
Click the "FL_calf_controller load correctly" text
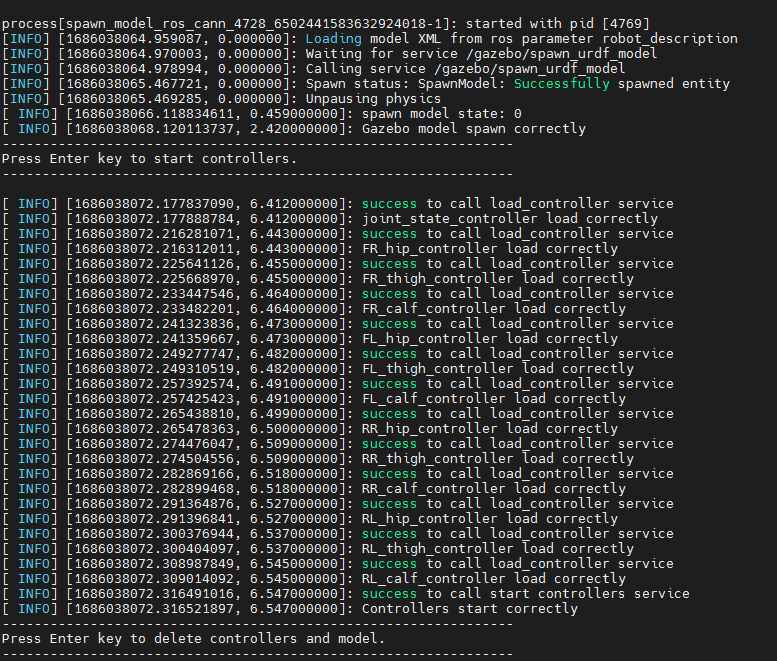pyautogui.click(x=493, y=398)
